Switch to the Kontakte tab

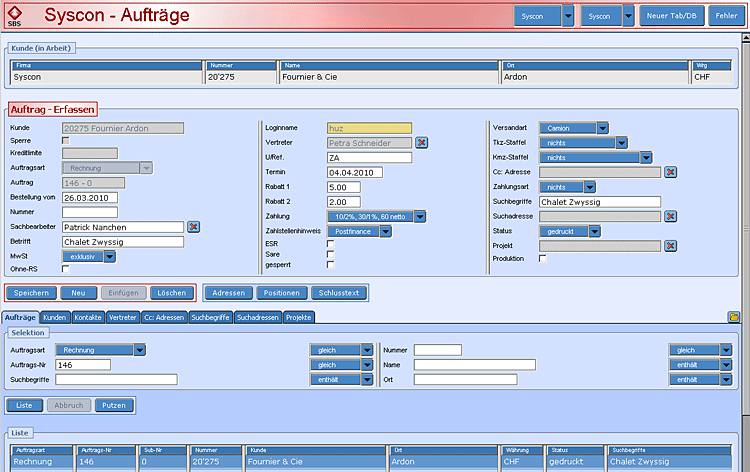pyautogui.click(x=87, y=317)
